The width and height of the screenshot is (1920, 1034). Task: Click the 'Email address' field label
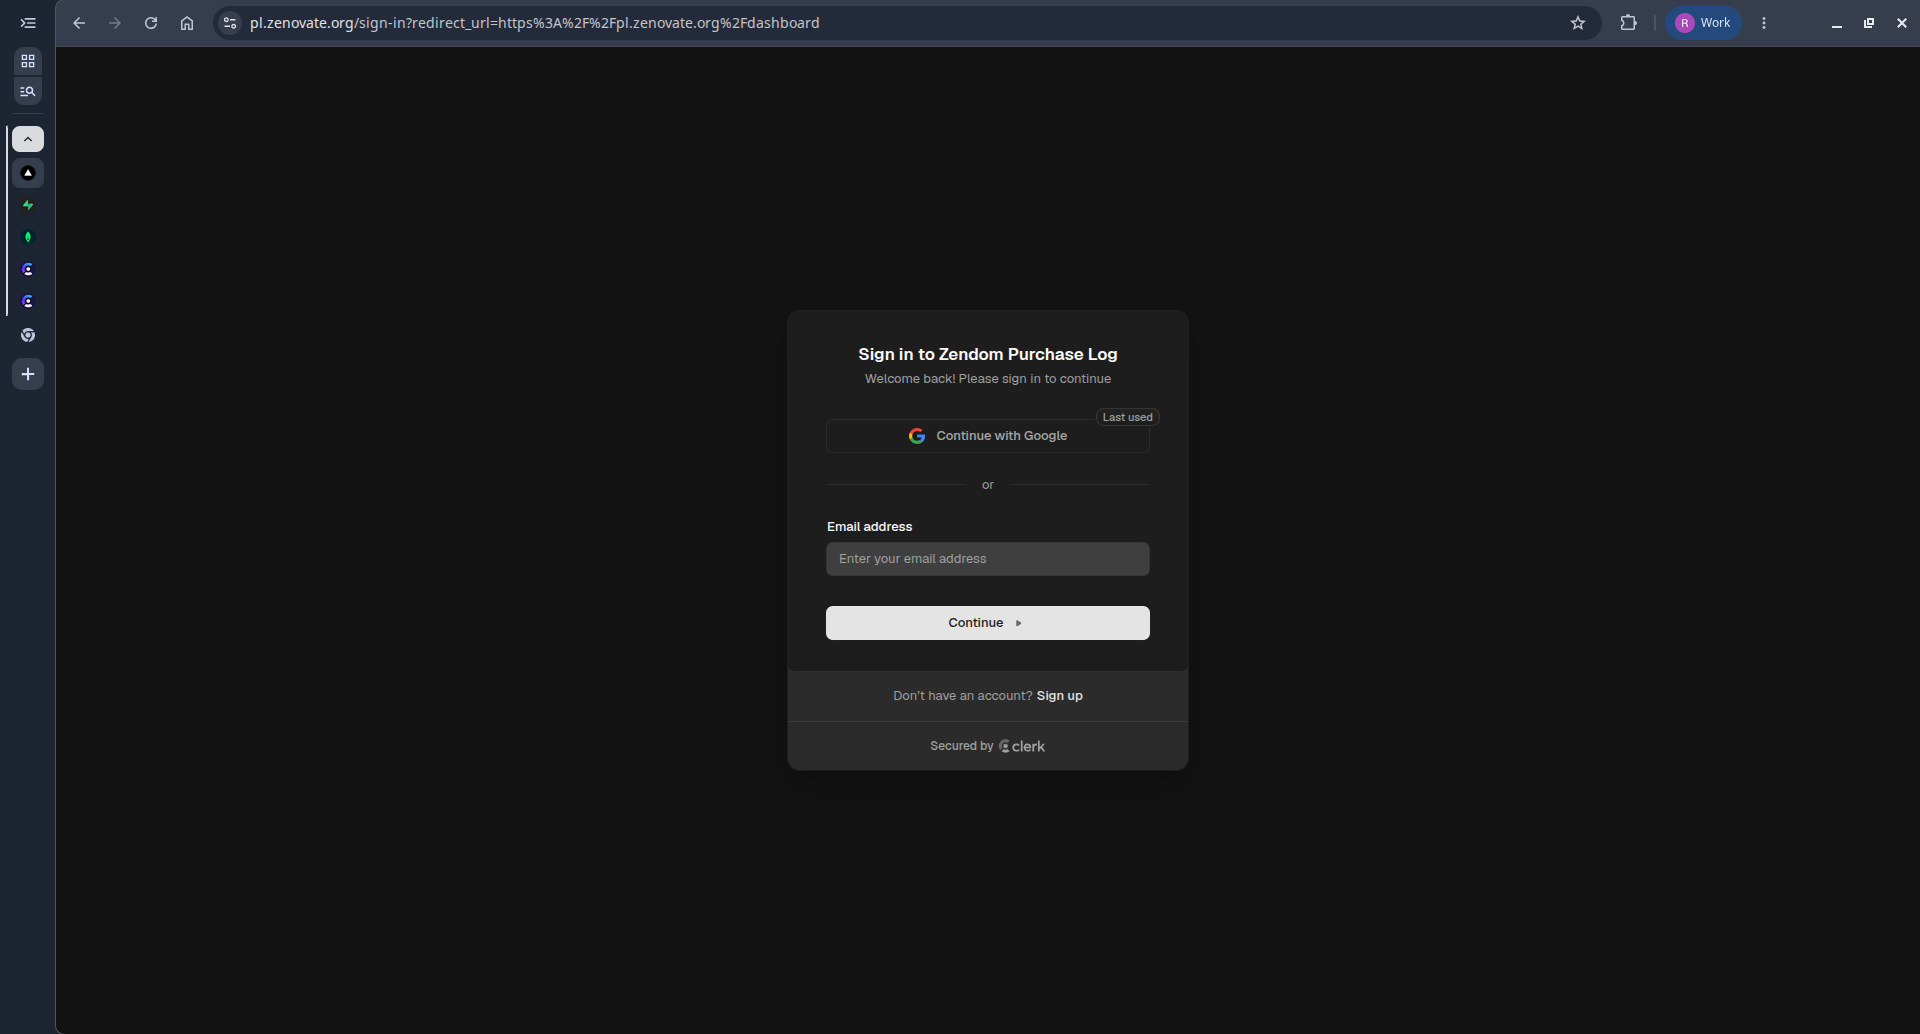(x=870, y=527)
